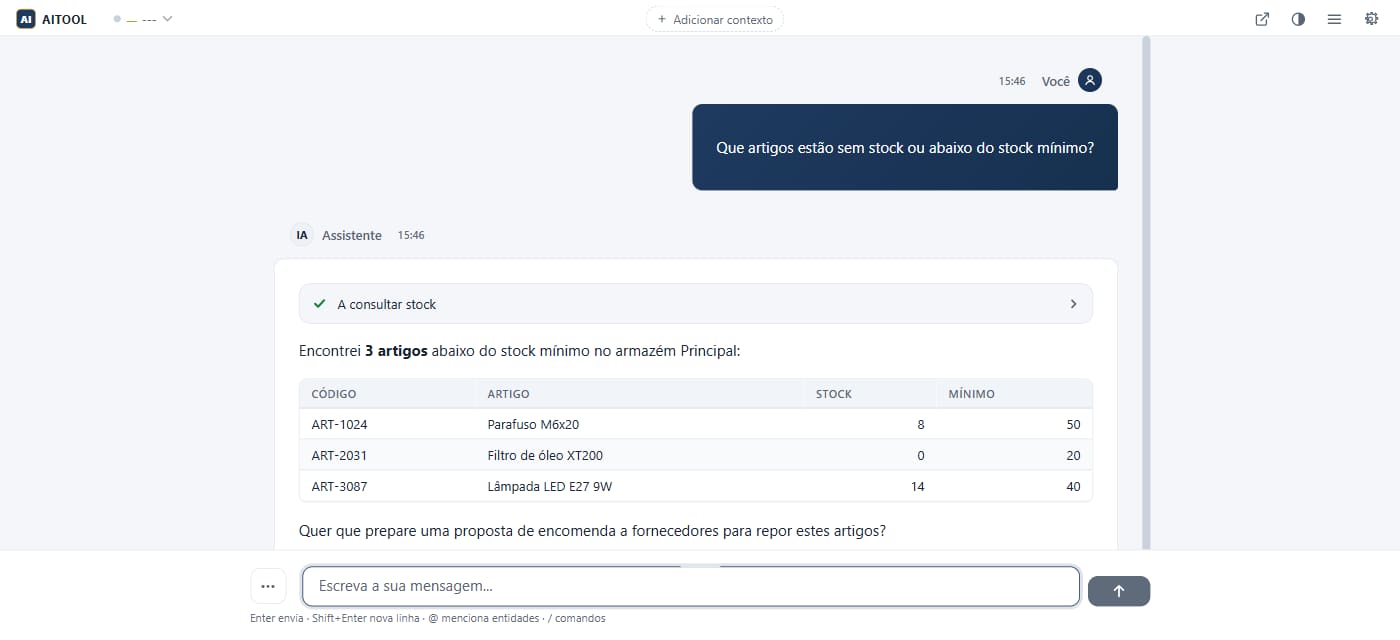Expand the A consultar stock step
Screen dimensions: 1400x640
click(695, 304)
